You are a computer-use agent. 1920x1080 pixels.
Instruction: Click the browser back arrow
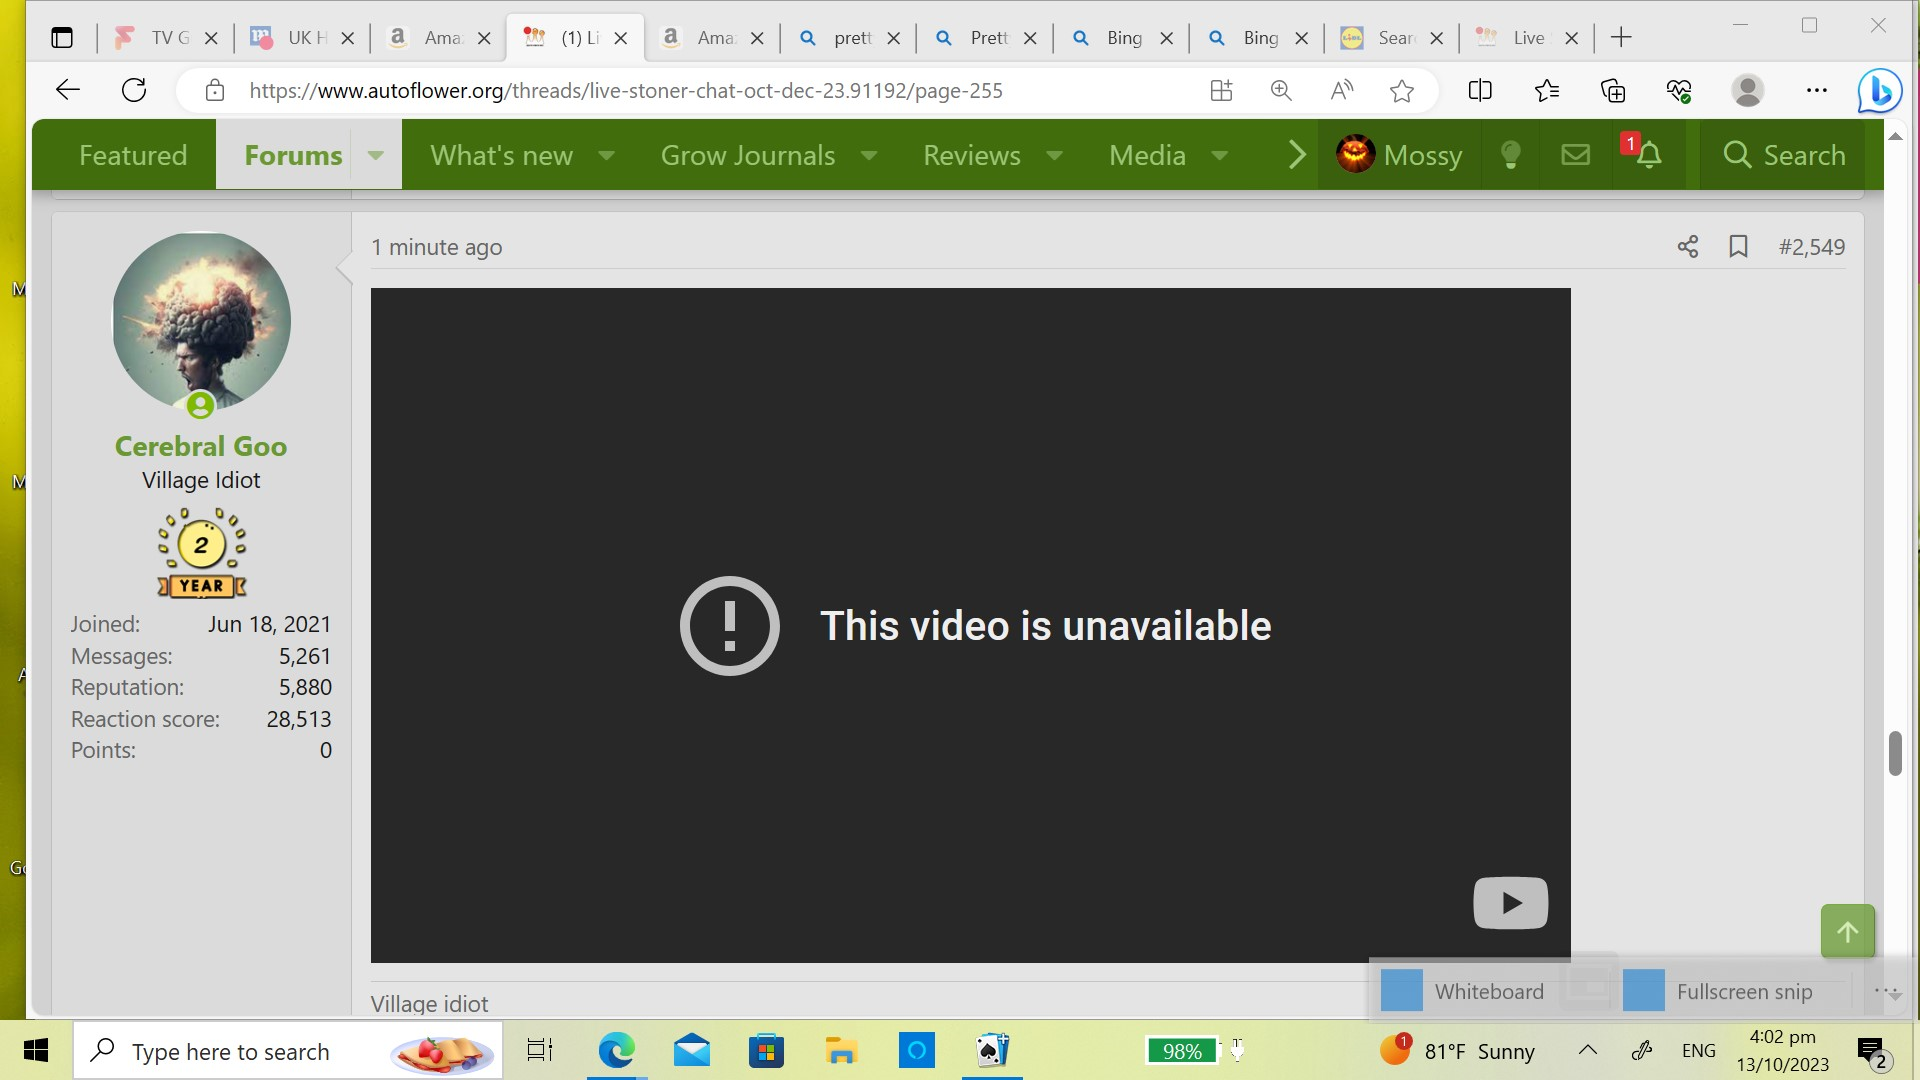[x=67, y=91]
